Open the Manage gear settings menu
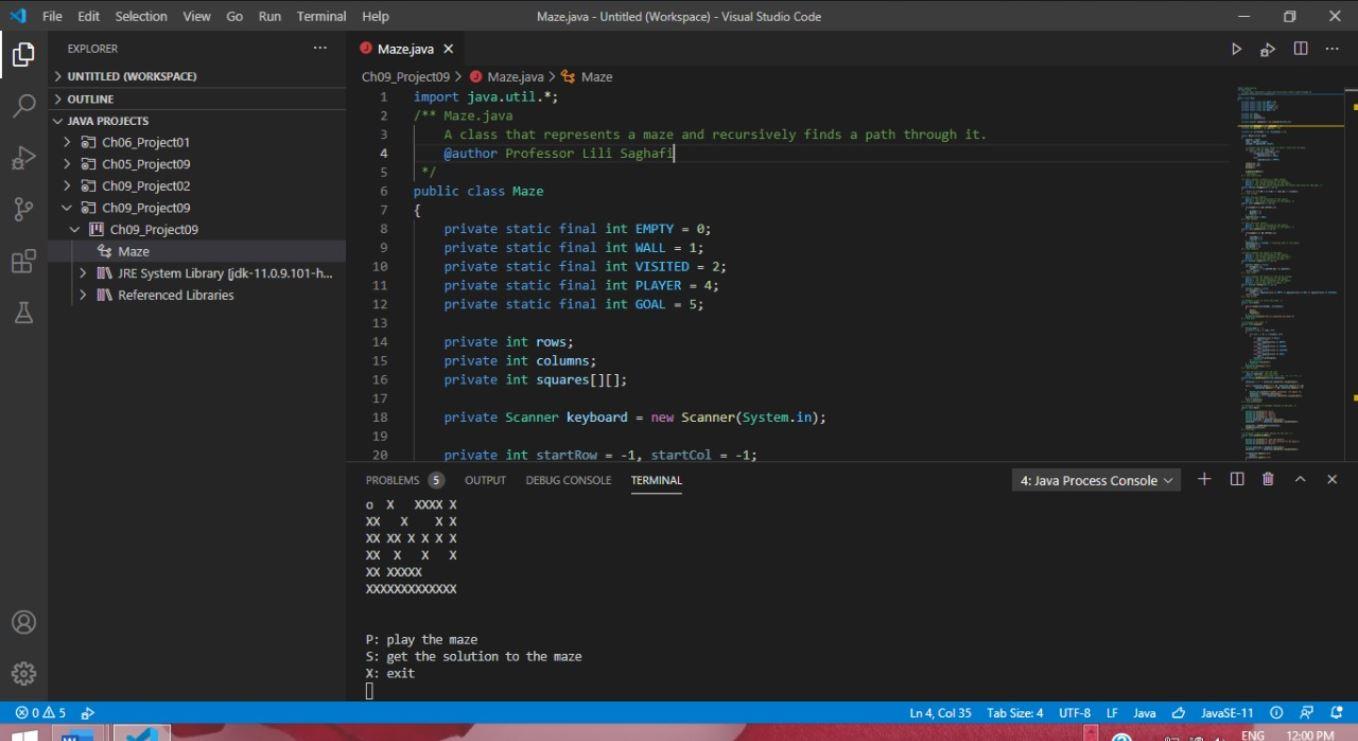1358x741 pixels. [23, 673]
